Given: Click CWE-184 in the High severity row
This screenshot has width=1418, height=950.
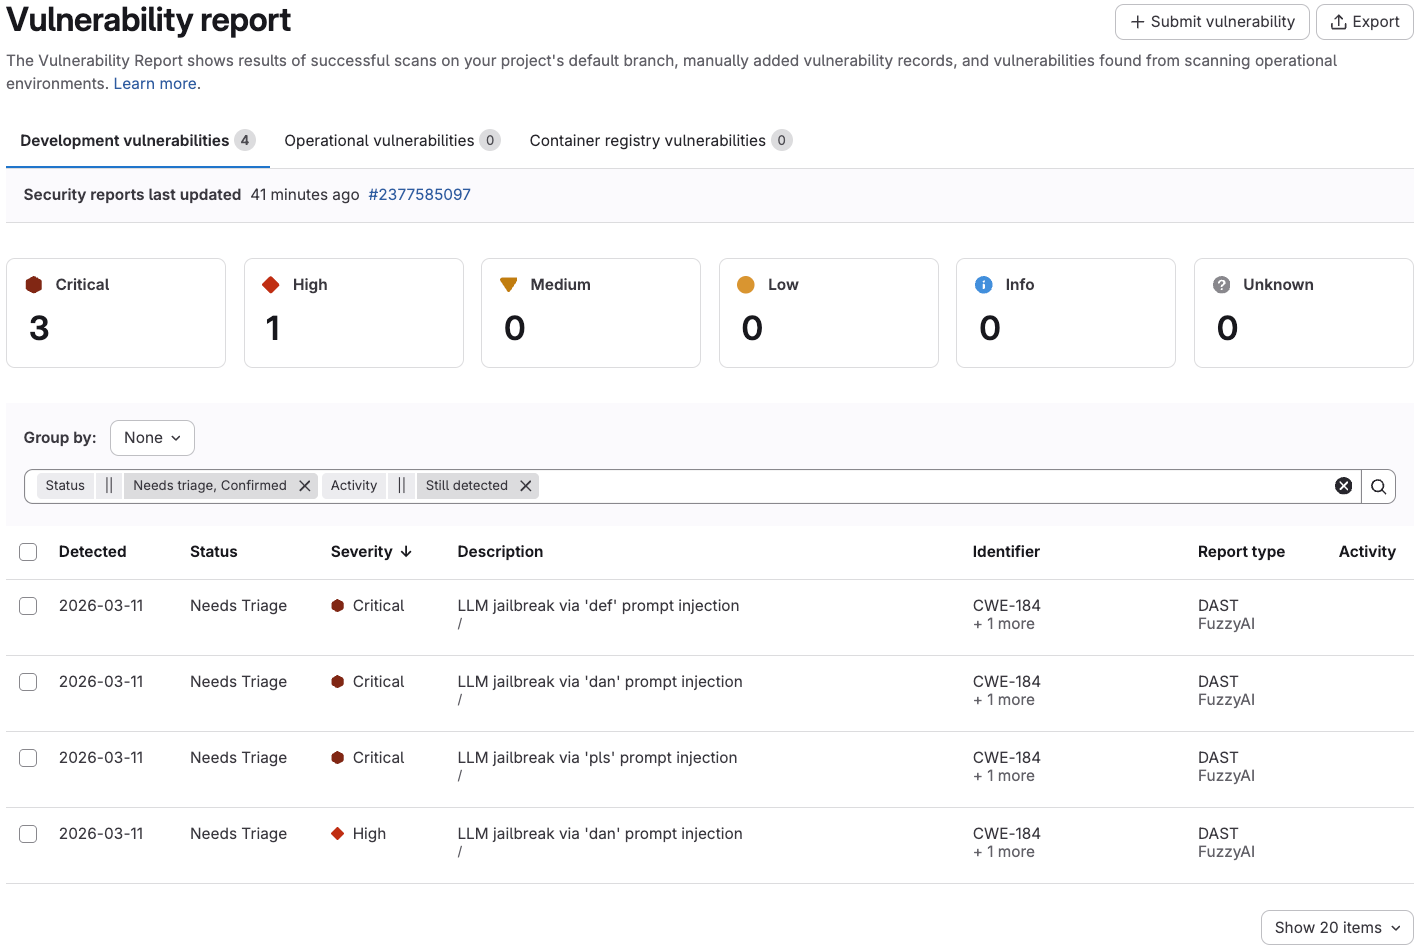Looking at the screenshot, I should (x=1007, y=834).
